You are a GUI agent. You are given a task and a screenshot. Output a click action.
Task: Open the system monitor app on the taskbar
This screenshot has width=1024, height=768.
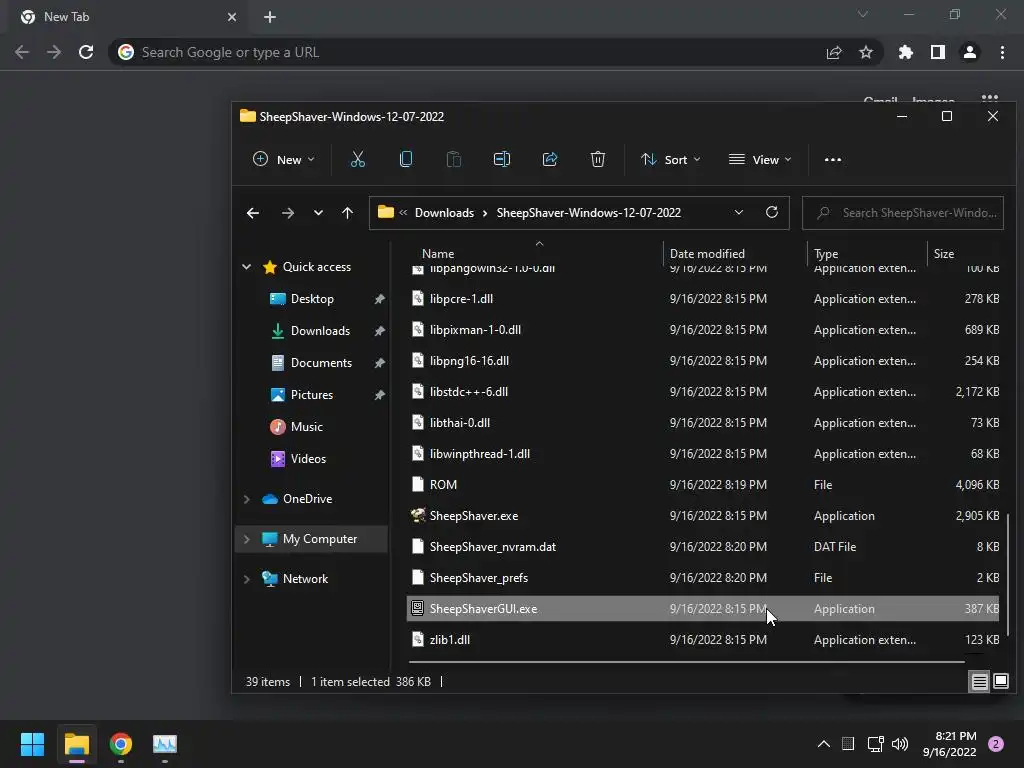[165, 744]
